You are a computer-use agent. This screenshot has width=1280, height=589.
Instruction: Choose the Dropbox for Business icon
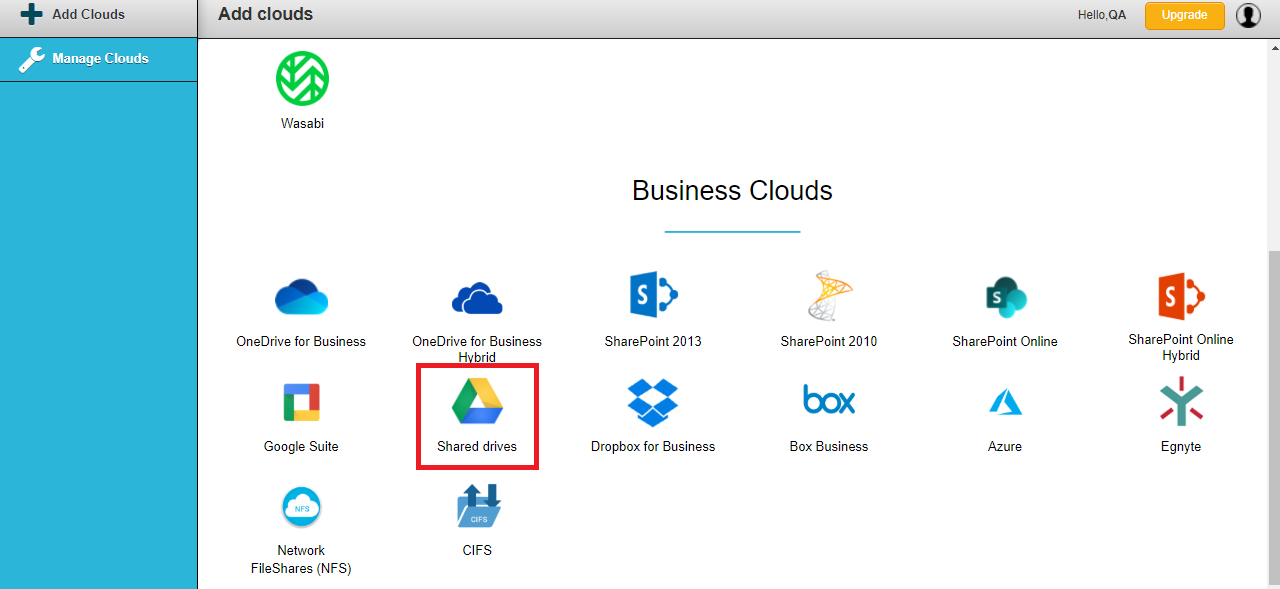[653, 401]
